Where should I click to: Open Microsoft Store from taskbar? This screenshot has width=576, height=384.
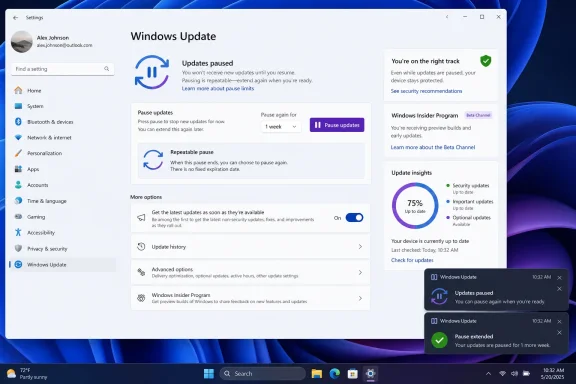[353, 374]
